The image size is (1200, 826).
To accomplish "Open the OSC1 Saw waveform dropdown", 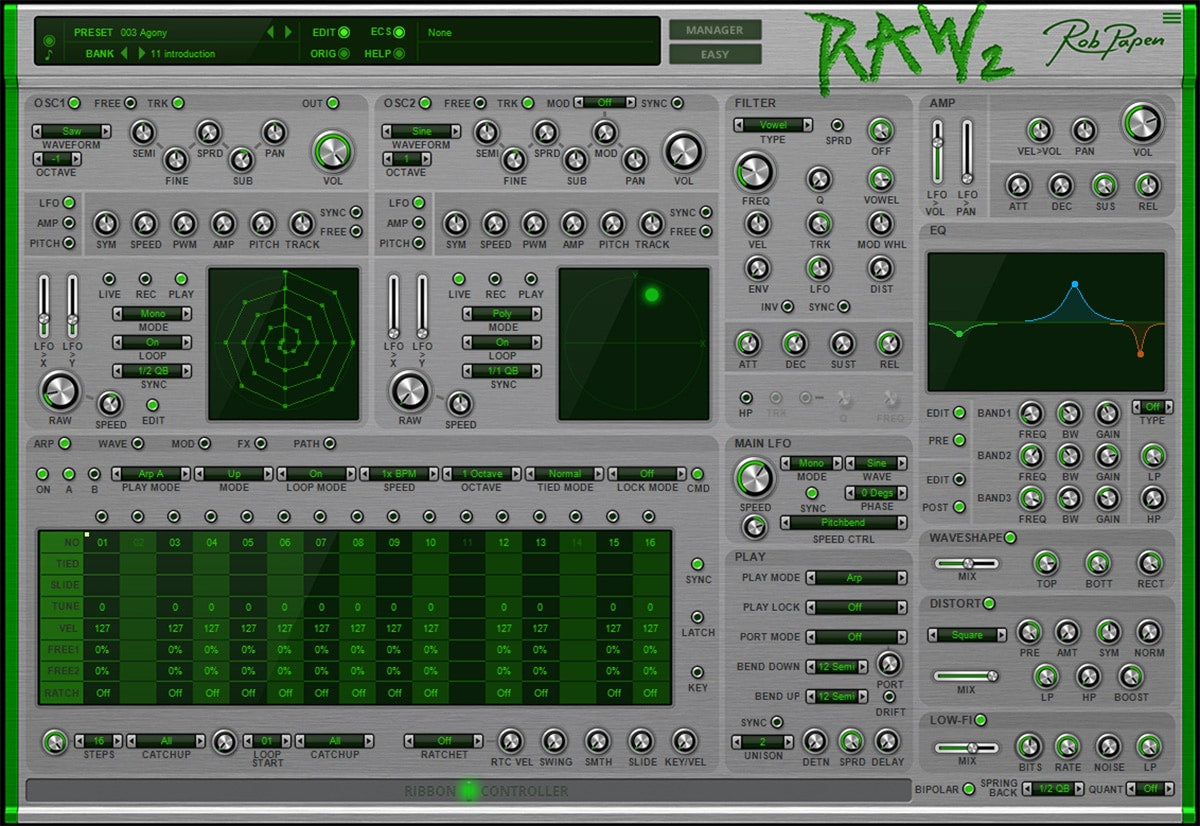I will point(70,131).
